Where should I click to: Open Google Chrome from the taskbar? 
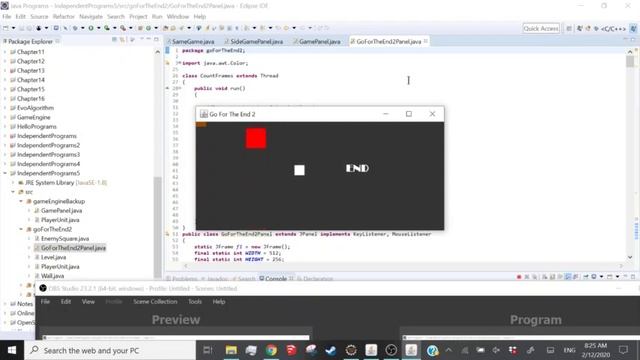click(x=271, y=350)
